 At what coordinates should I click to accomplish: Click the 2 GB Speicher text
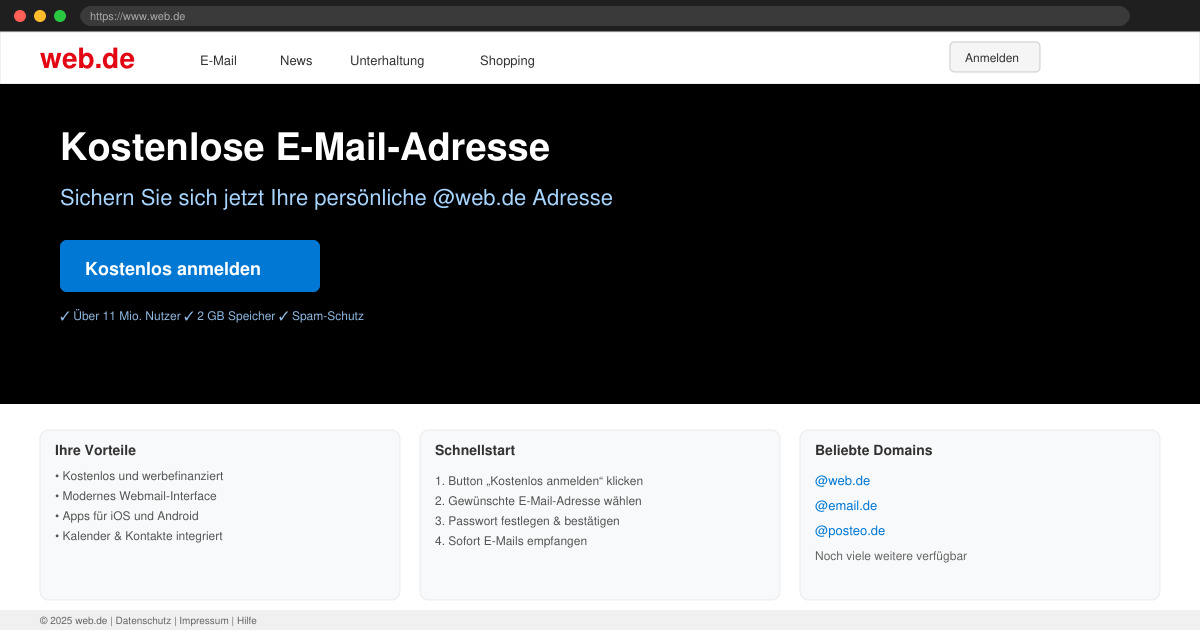coord(236,316)
